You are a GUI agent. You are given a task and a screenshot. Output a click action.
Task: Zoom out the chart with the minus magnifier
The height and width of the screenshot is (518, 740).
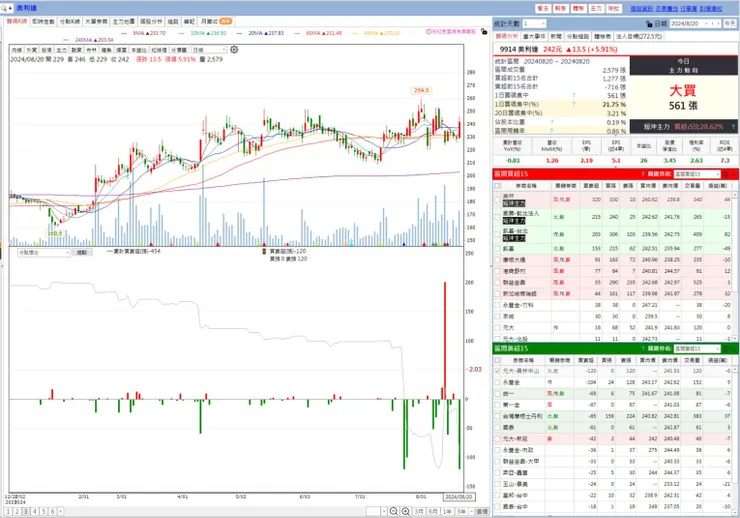pos(393,511)
